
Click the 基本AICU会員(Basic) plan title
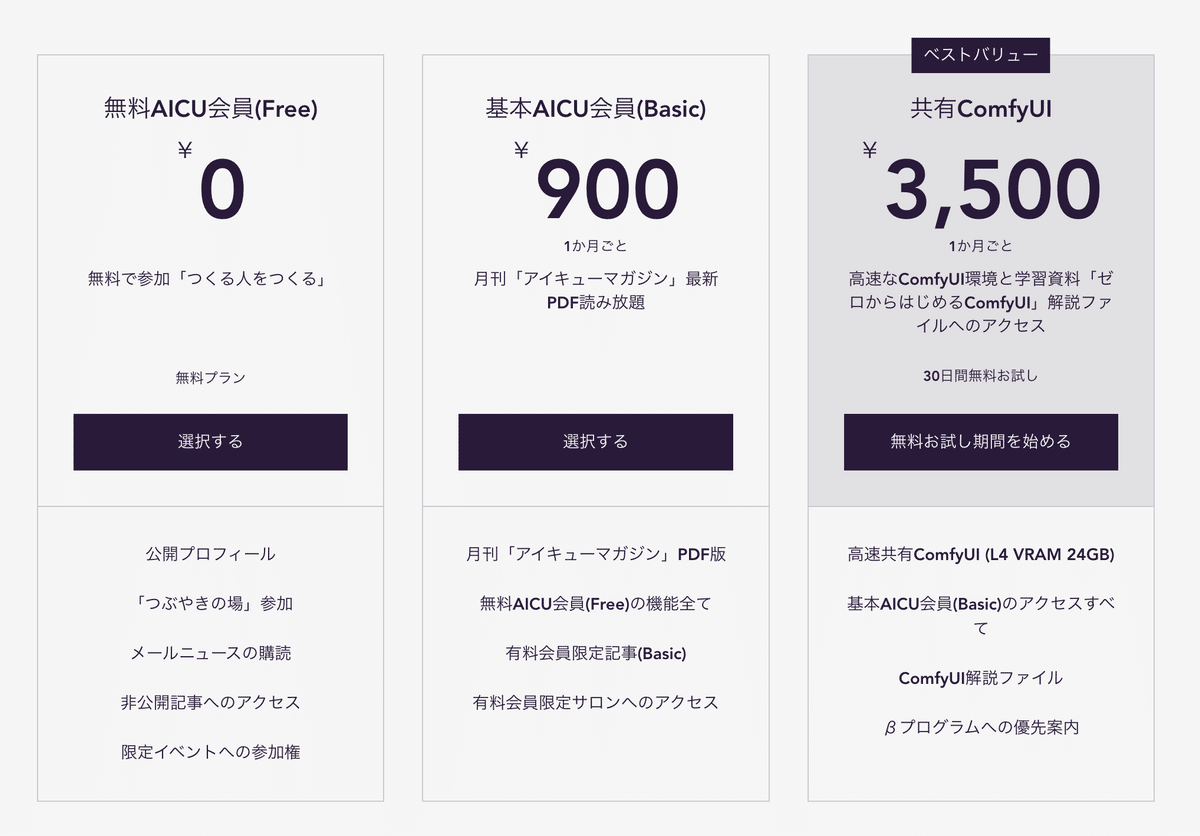pos(595,108)
